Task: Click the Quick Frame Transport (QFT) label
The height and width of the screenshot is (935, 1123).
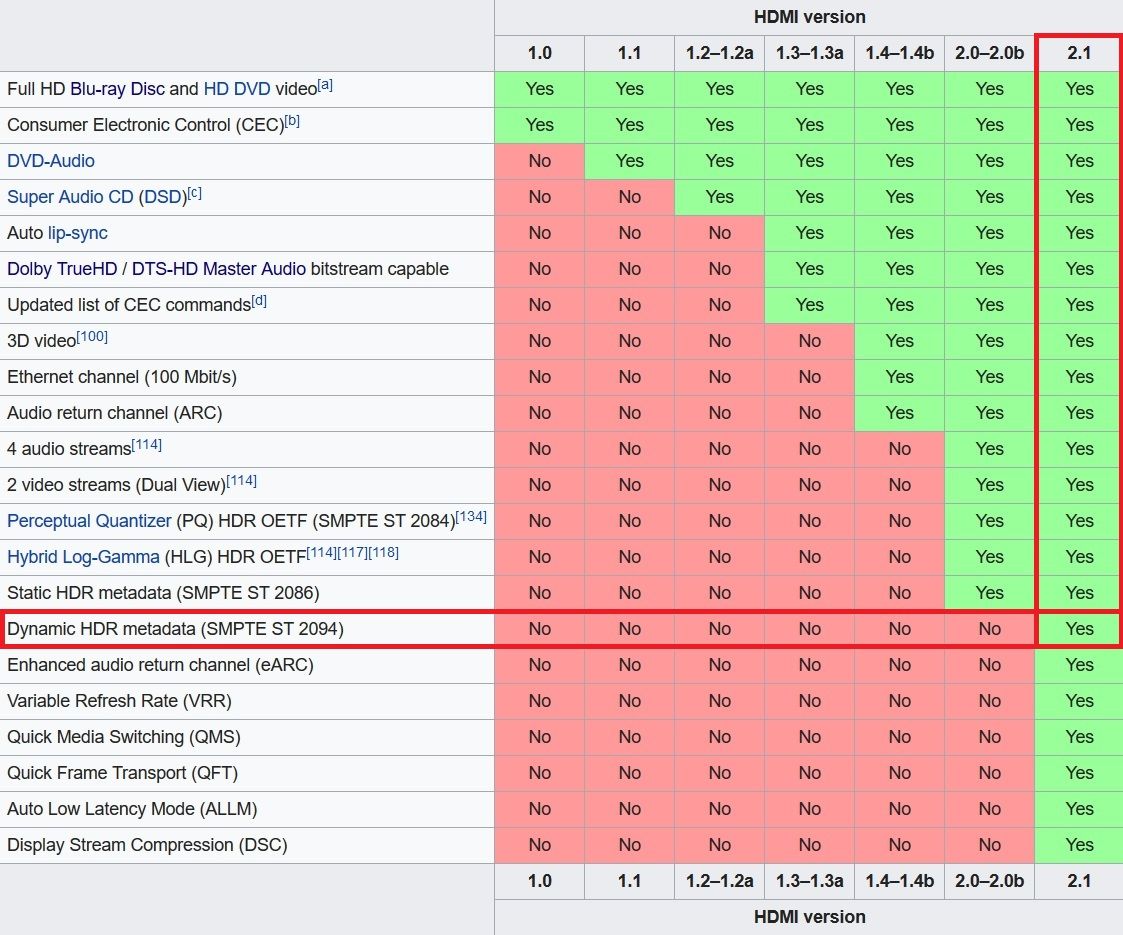Action: [x=122, y=773]
